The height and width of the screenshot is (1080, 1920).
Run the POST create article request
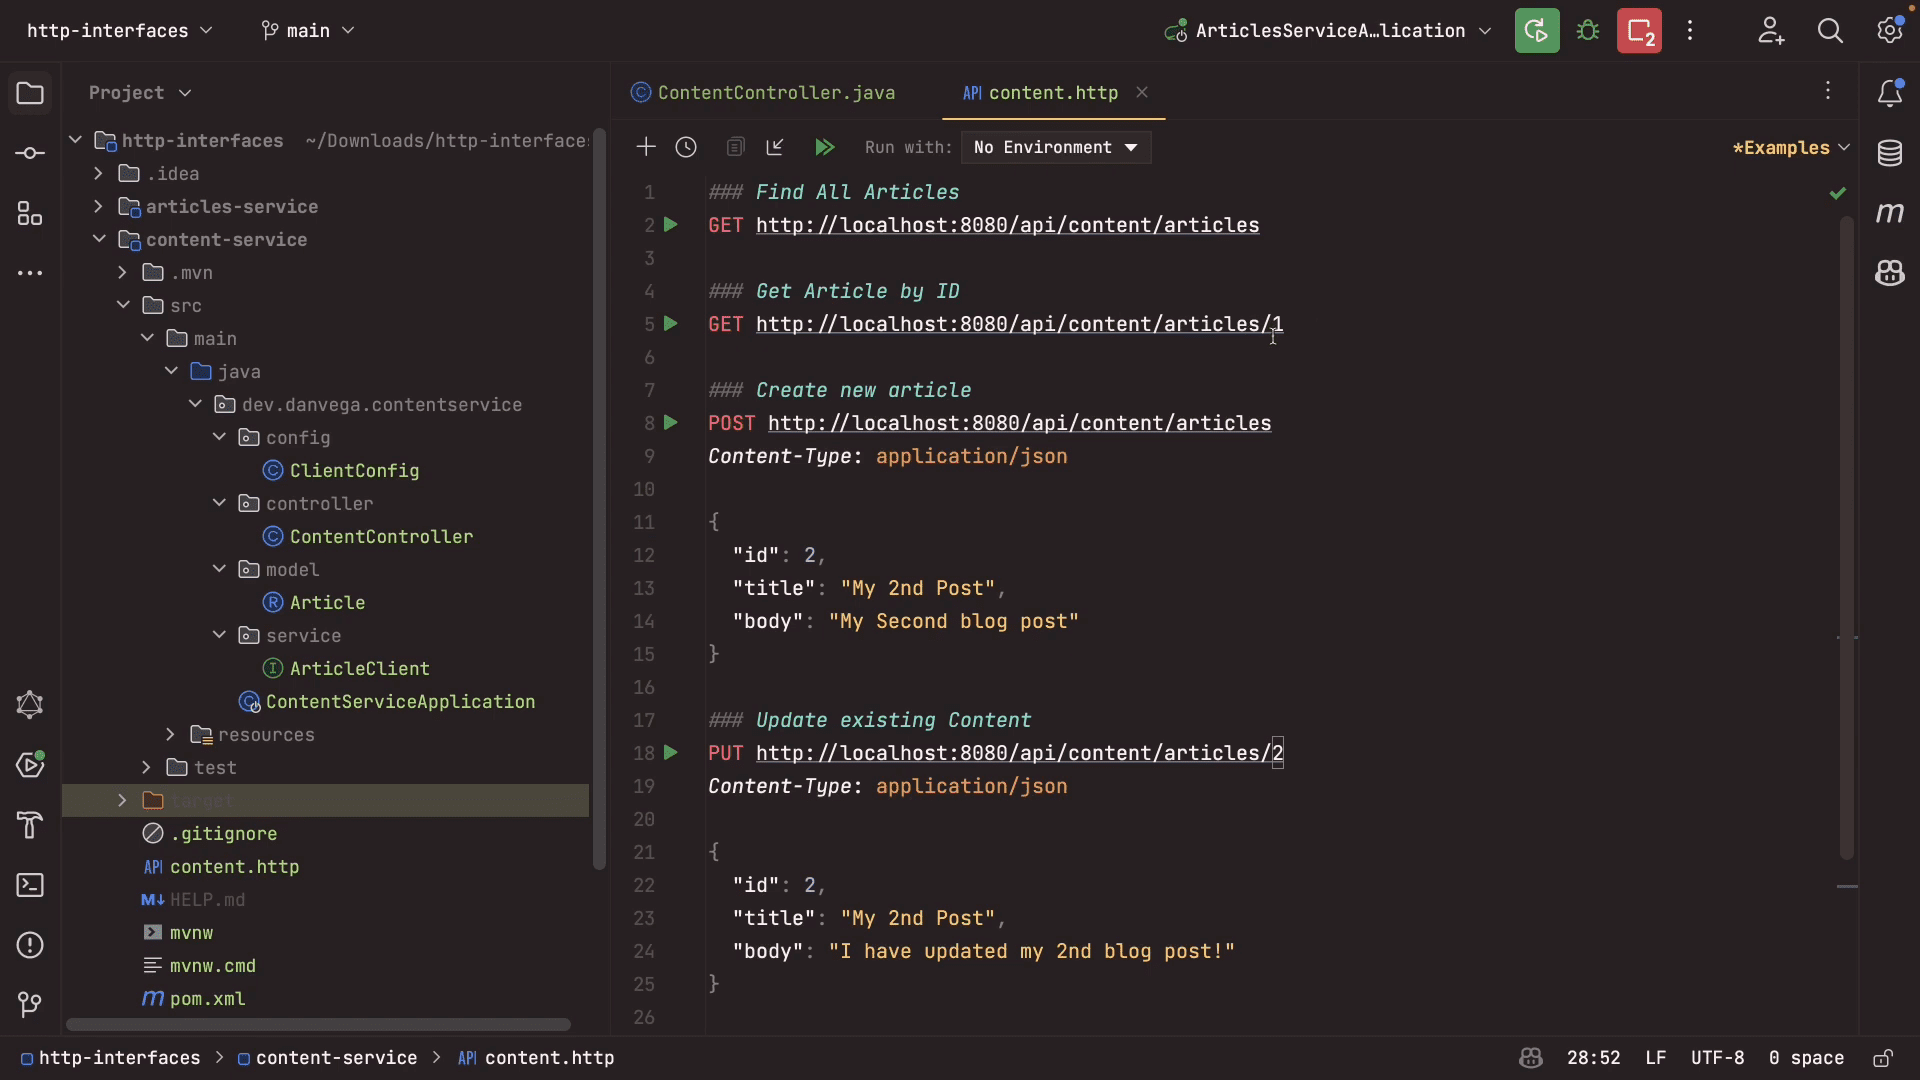[671, 423]
